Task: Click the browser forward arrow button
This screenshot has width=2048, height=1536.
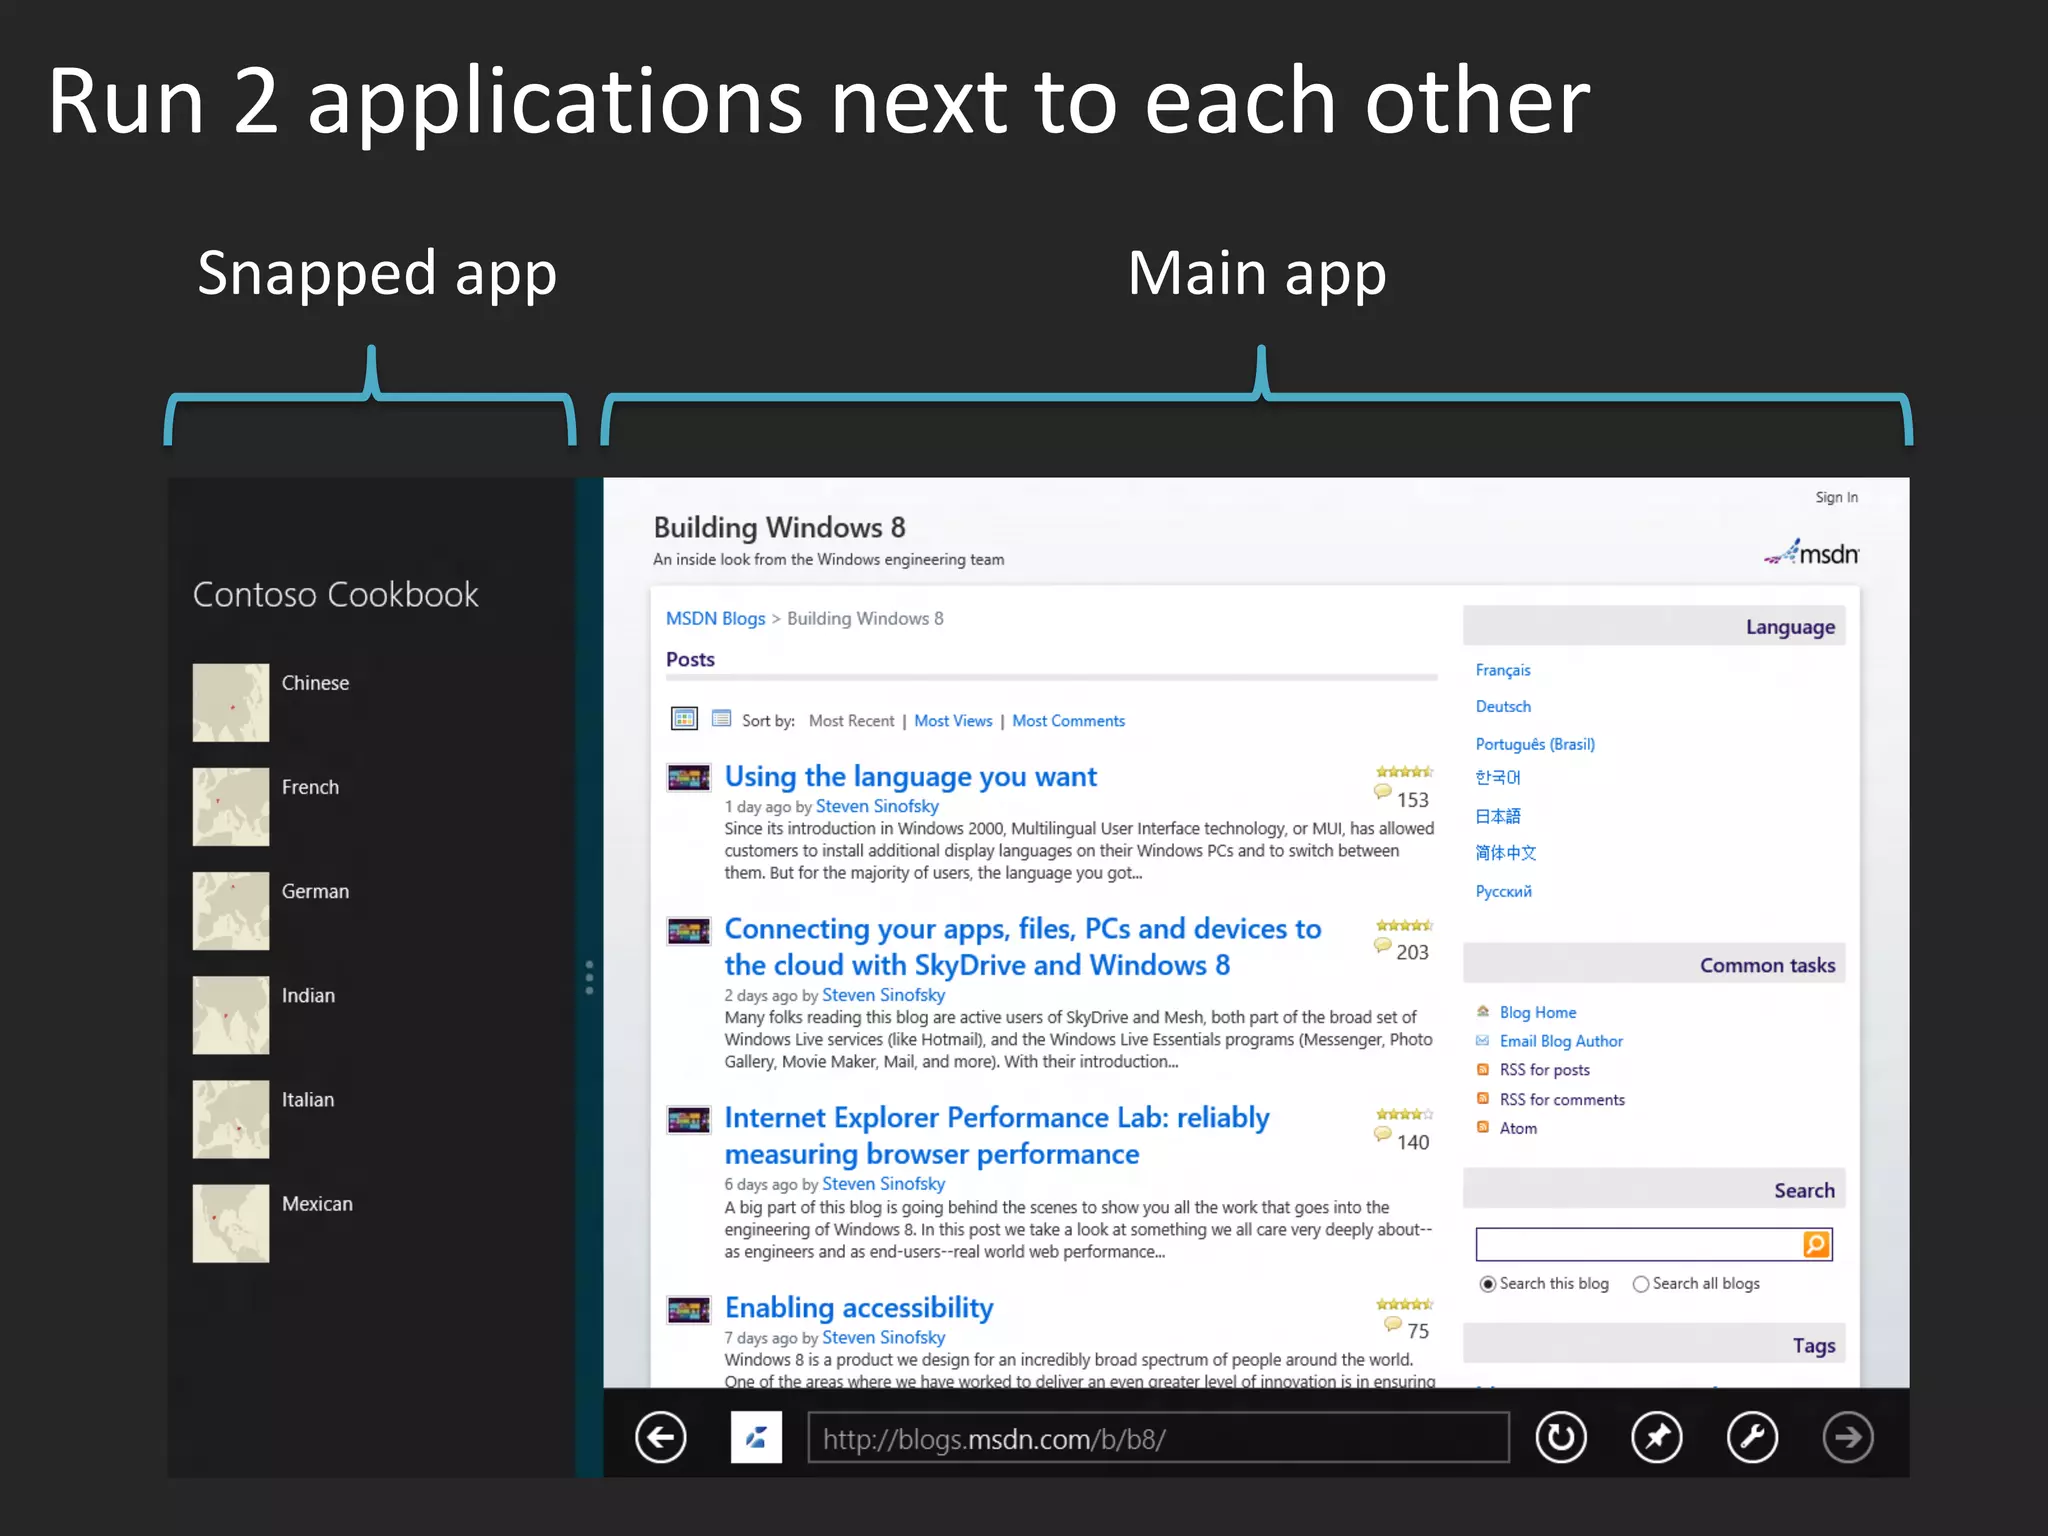Action: point(1848,1438)
